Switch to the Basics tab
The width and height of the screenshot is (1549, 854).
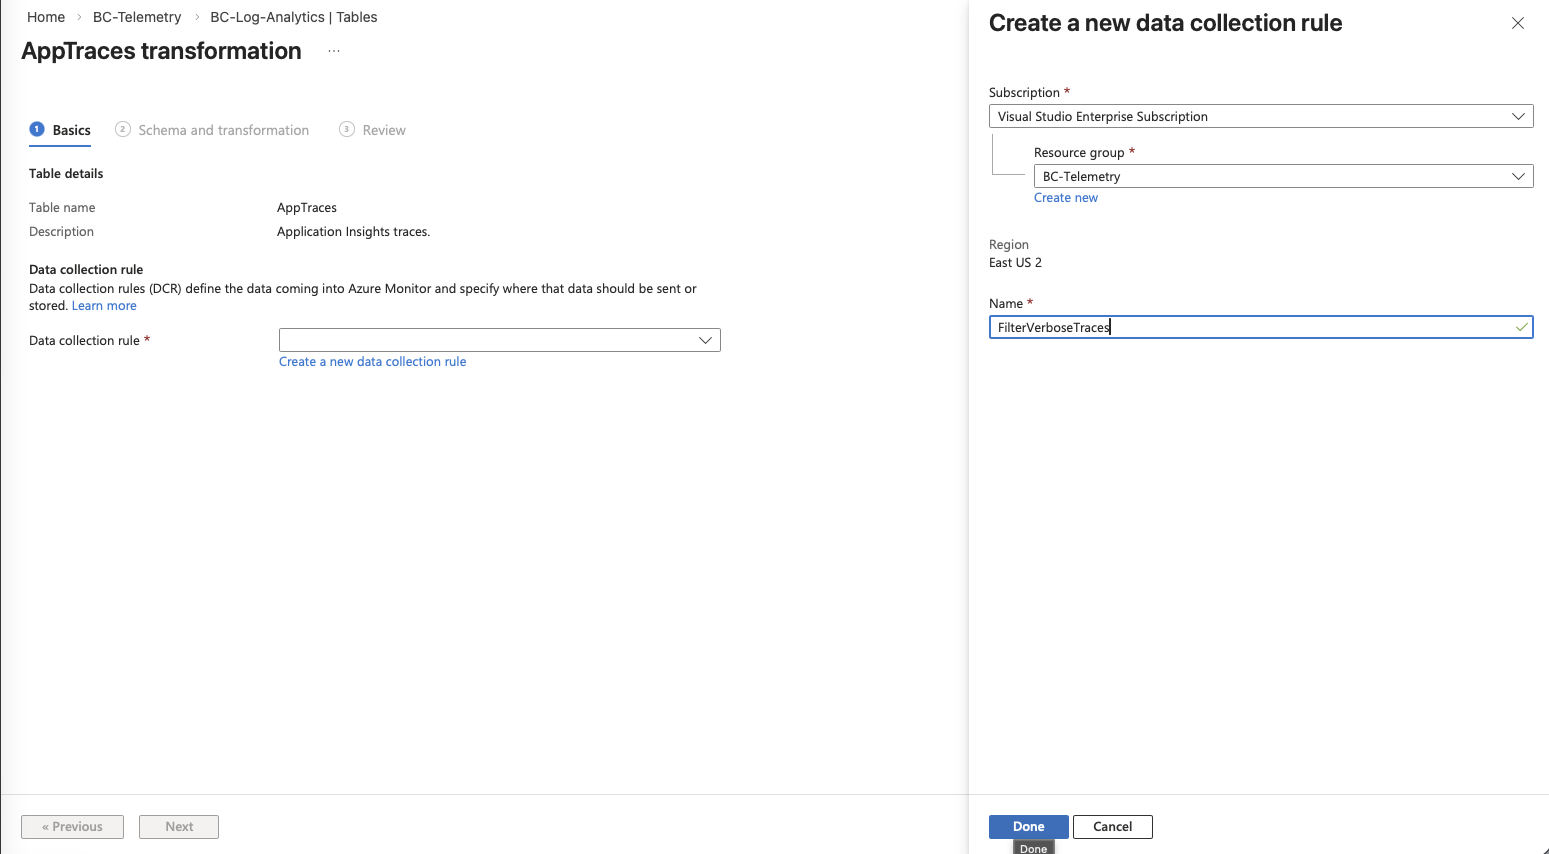71,130
